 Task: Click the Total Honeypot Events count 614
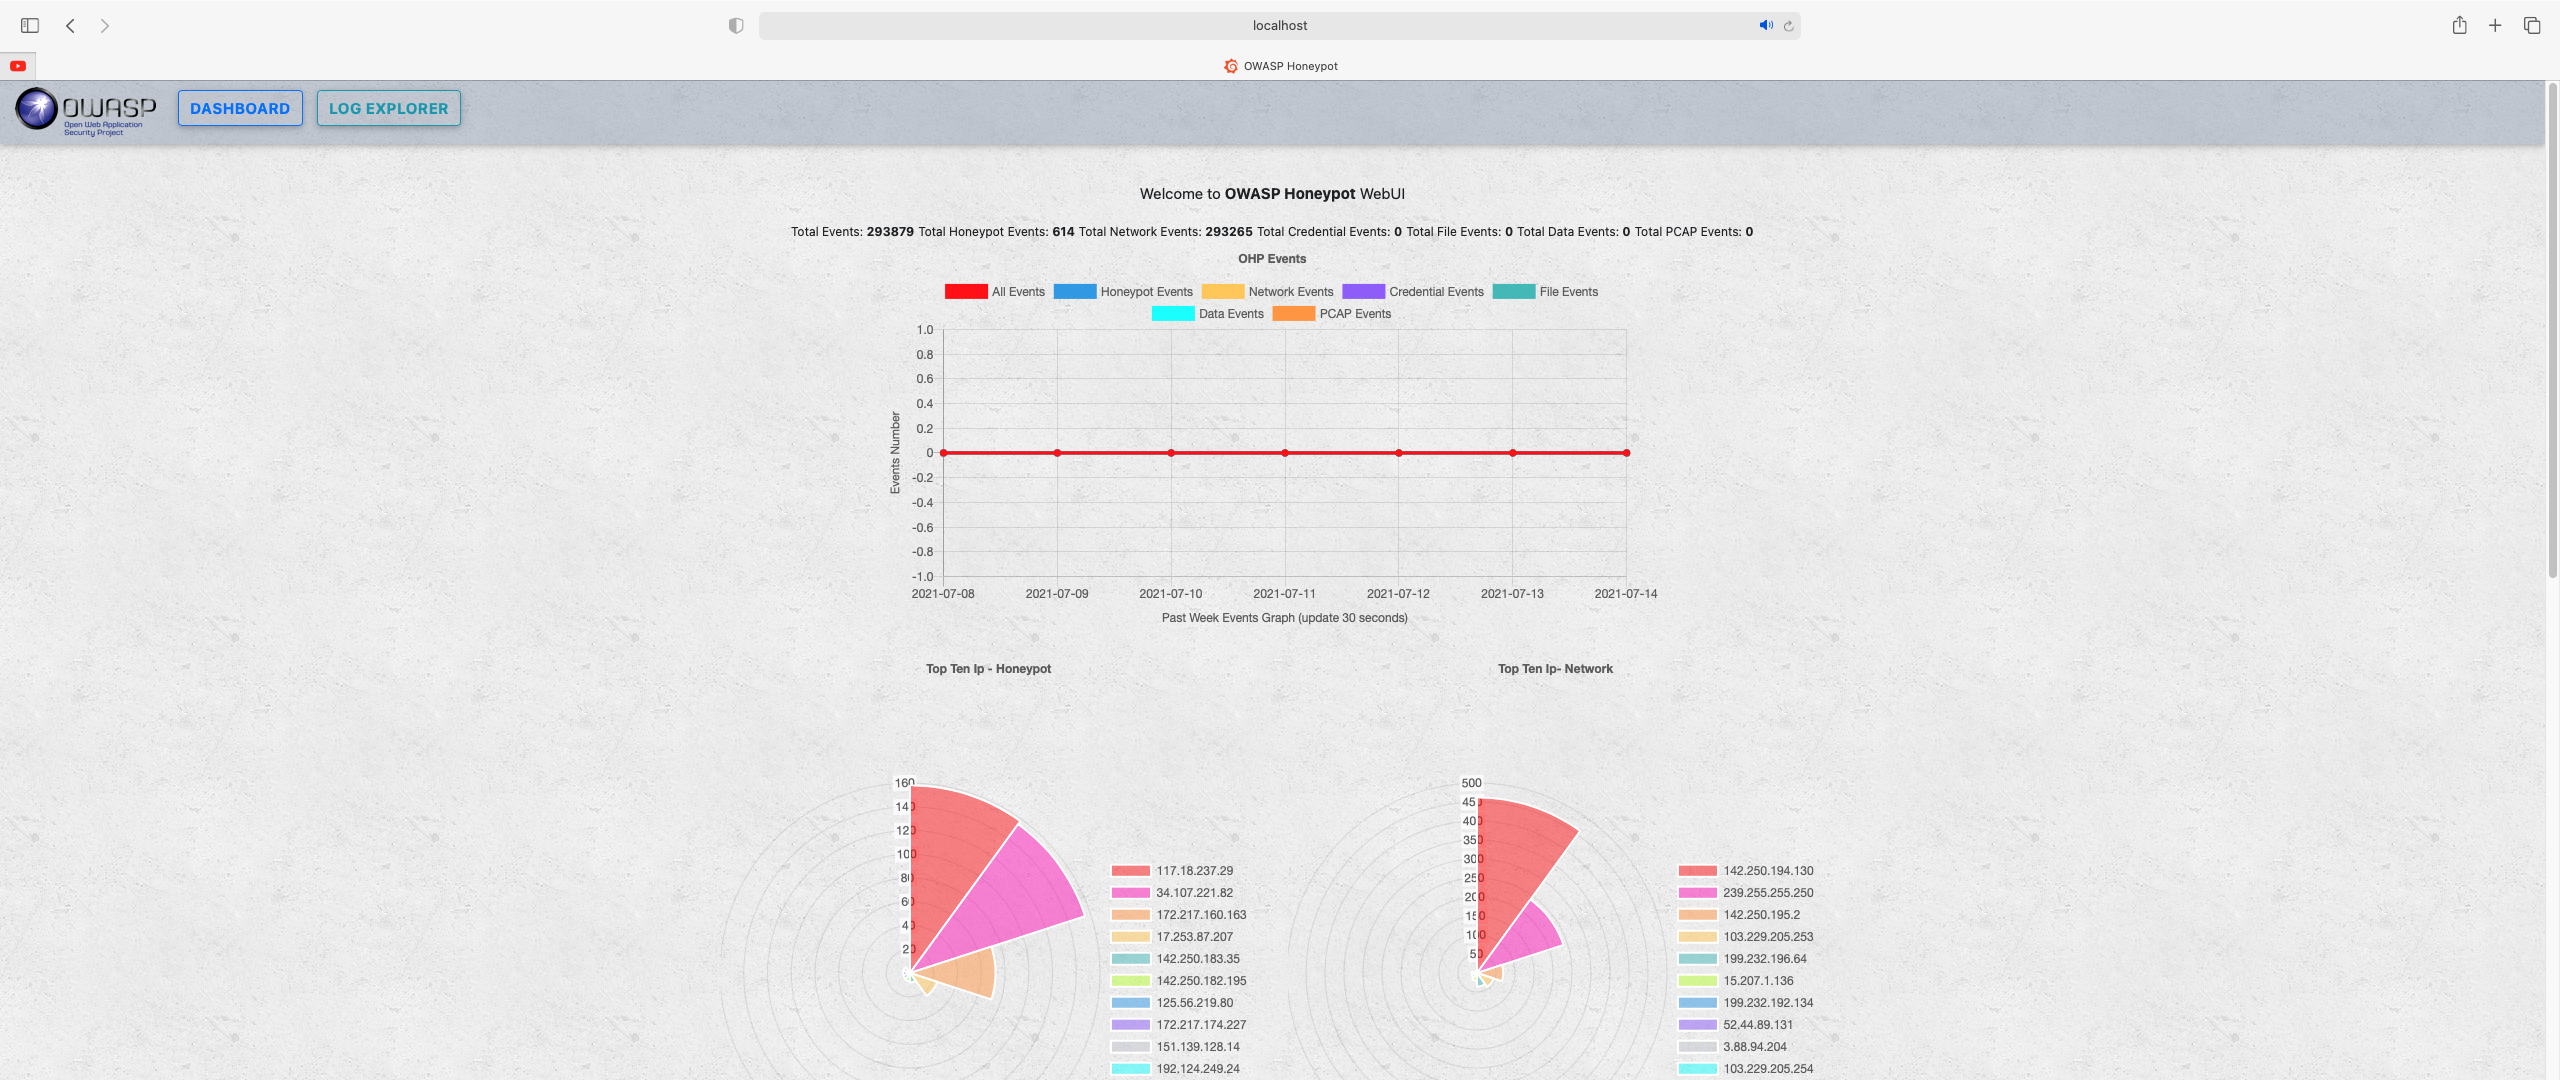[x=1063, y=232]
